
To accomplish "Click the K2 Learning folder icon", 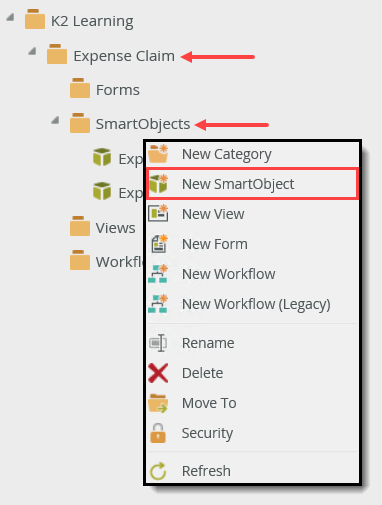I will 35,19.
